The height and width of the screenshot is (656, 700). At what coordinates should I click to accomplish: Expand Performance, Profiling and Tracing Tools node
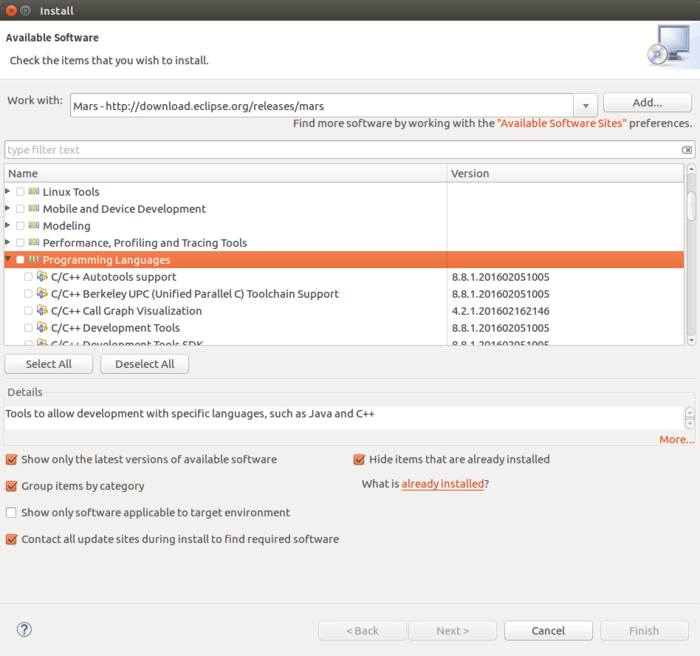(8, 242)
